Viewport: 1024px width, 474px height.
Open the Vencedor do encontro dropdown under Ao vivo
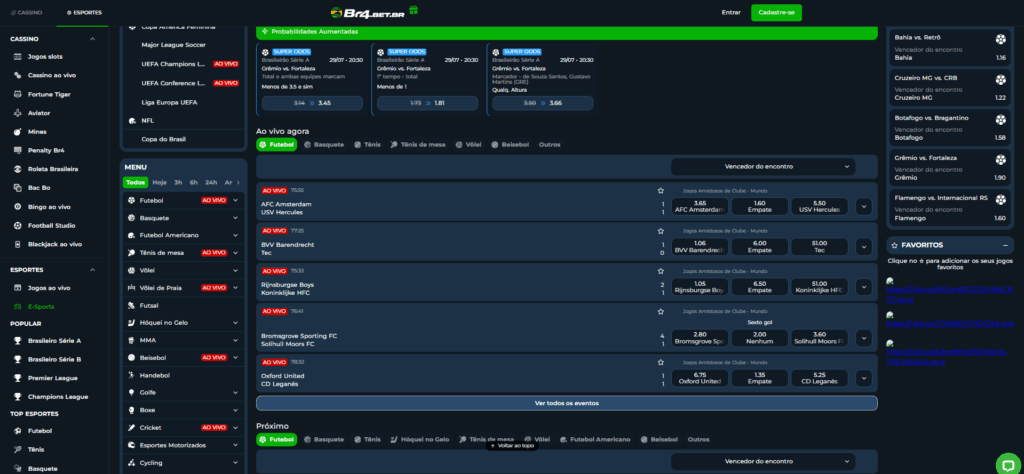pos(763,166)
